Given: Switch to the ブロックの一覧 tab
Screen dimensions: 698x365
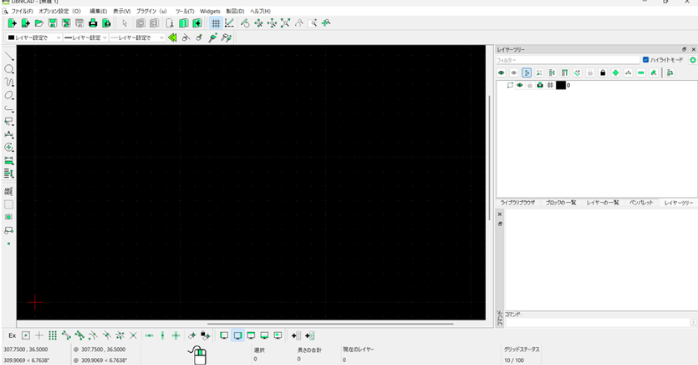Looking at the screenshot, I should (561, 203).
